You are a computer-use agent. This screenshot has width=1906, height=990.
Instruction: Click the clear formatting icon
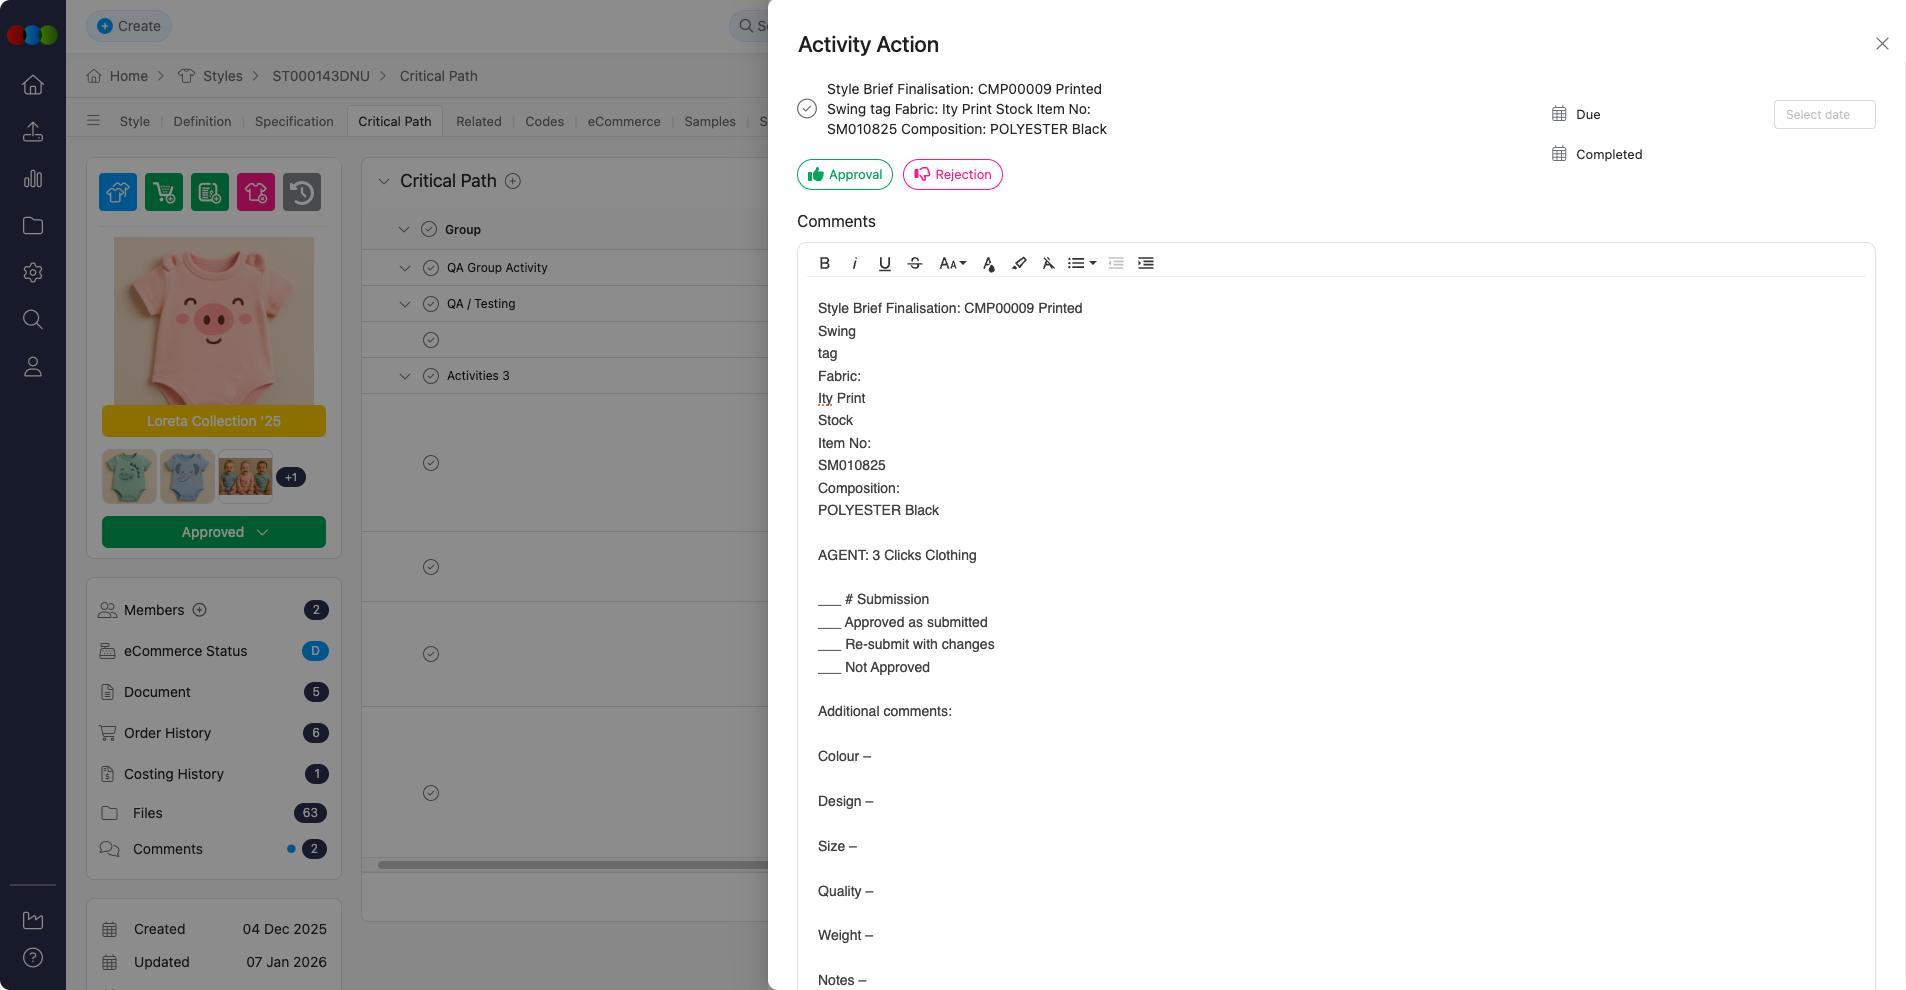[1048, 263]
